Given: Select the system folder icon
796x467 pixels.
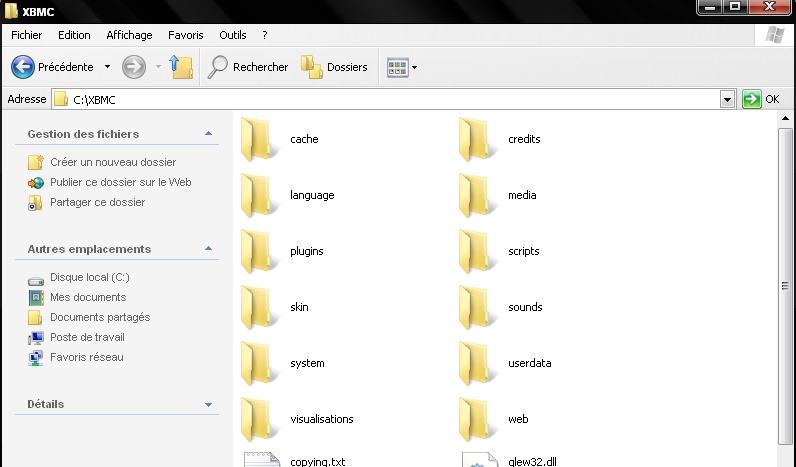Looking at the screenshot, I should pyautogui.click(x=259, y=363).
